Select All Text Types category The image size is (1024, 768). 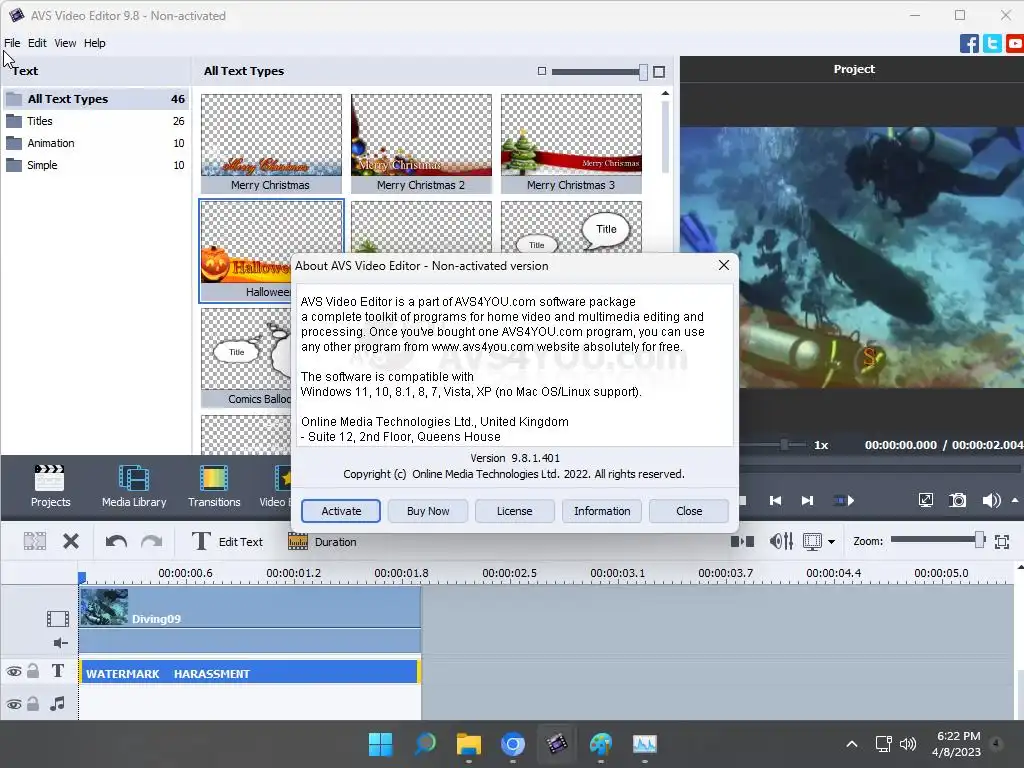[x=95, y=99]
